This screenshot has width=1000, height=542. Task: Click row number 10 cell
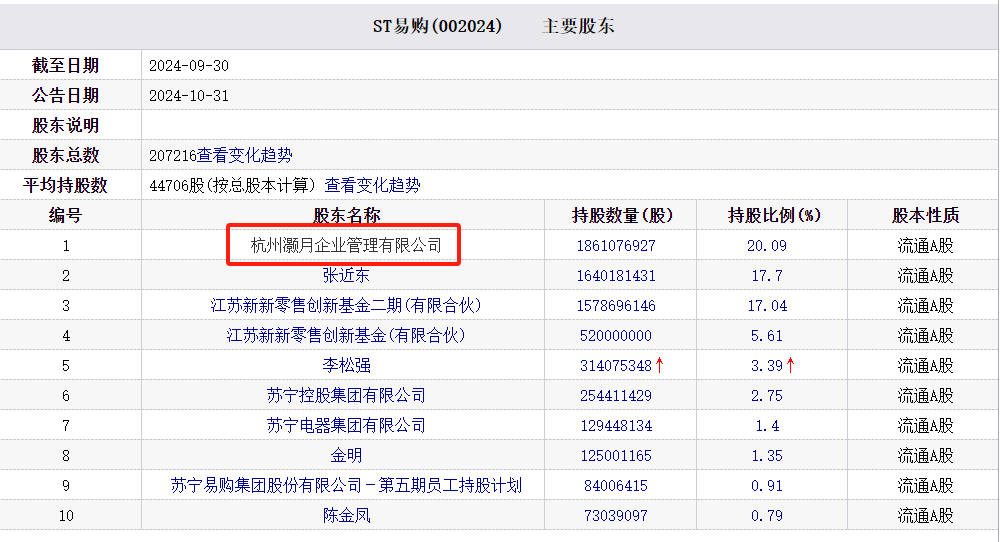[x=66, y=515]
